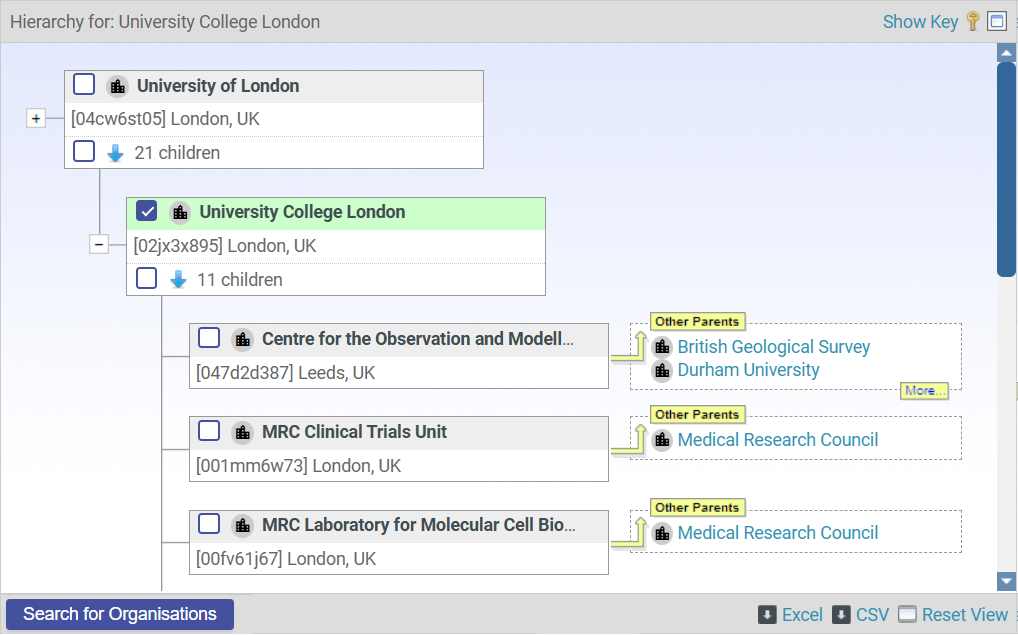The image size is (1018, 635).
Task: Tick the University of London checkbox
Action: [84, 85]
